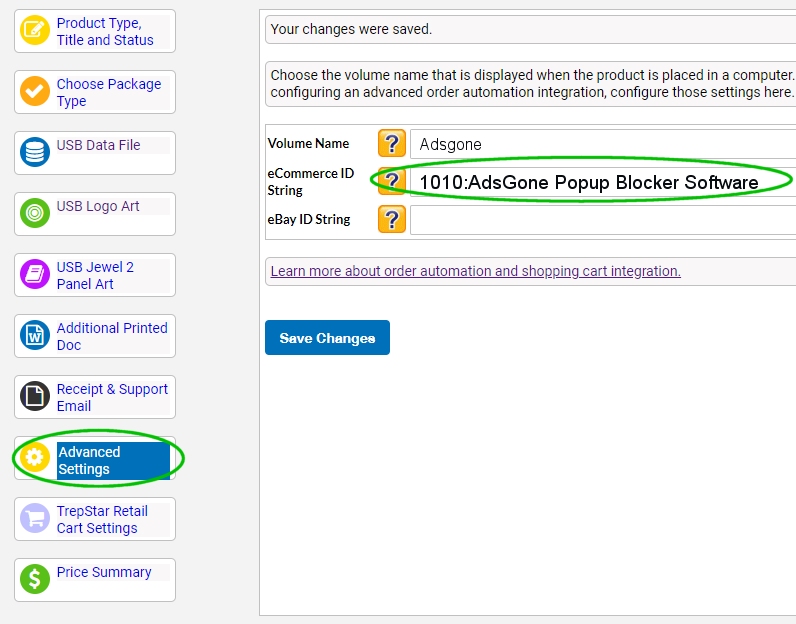Open the Price Summary page
Viewport: 796px width, 624px height.
(104, 572)
